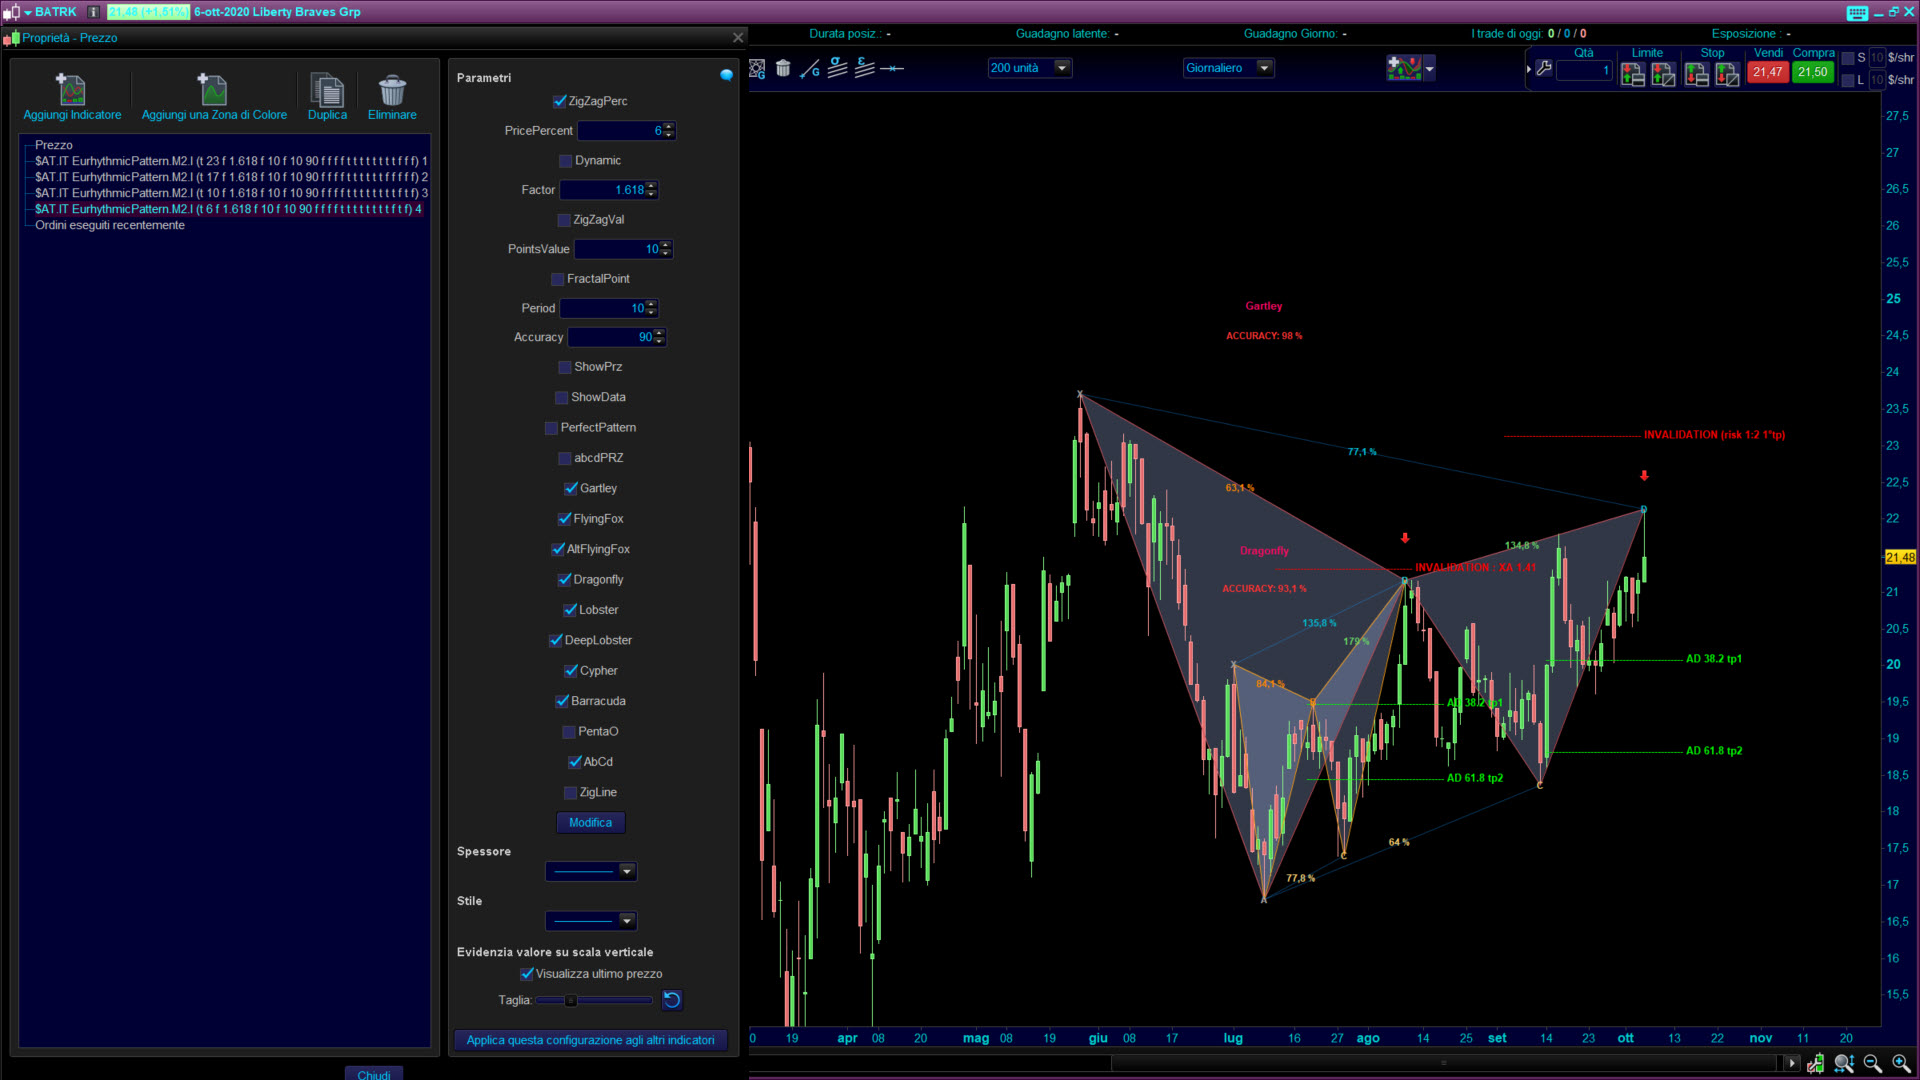
Task: Uncheck the Gartley checkbox
Action: [571, 488]
